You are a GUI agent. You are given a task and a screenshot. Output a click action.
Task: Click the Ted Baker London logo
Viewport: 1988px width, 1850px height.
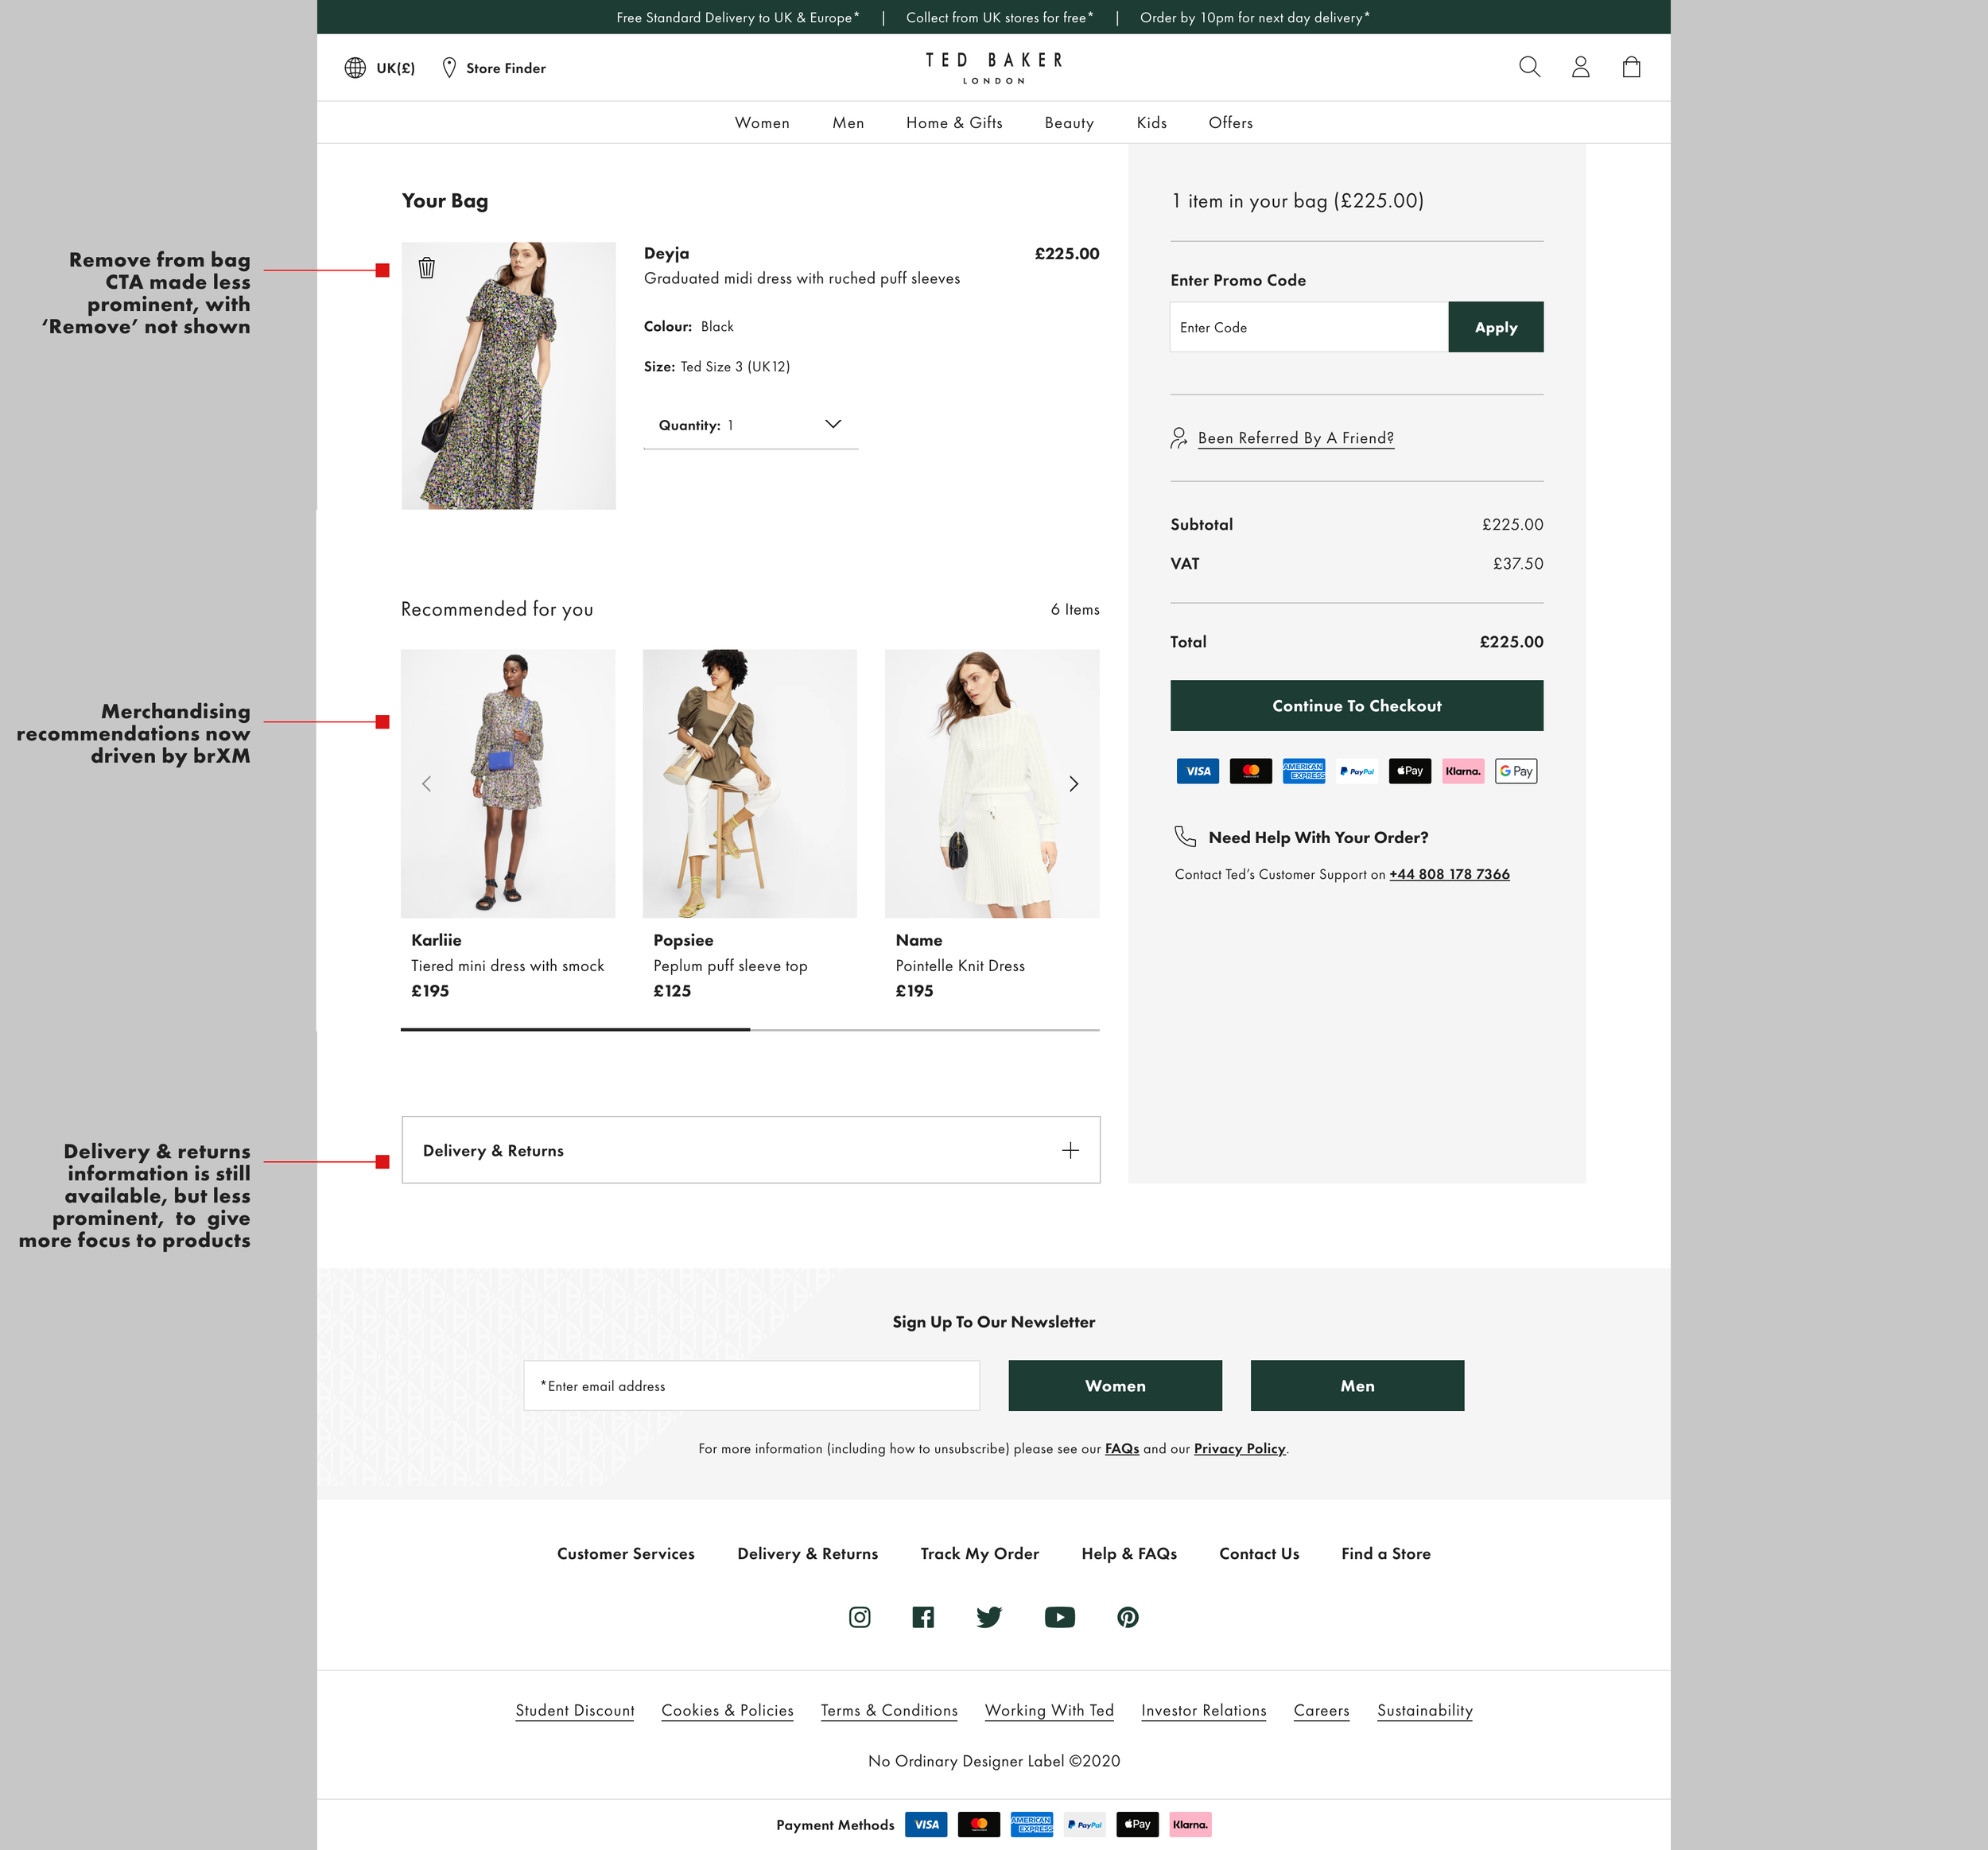[994, 68]
